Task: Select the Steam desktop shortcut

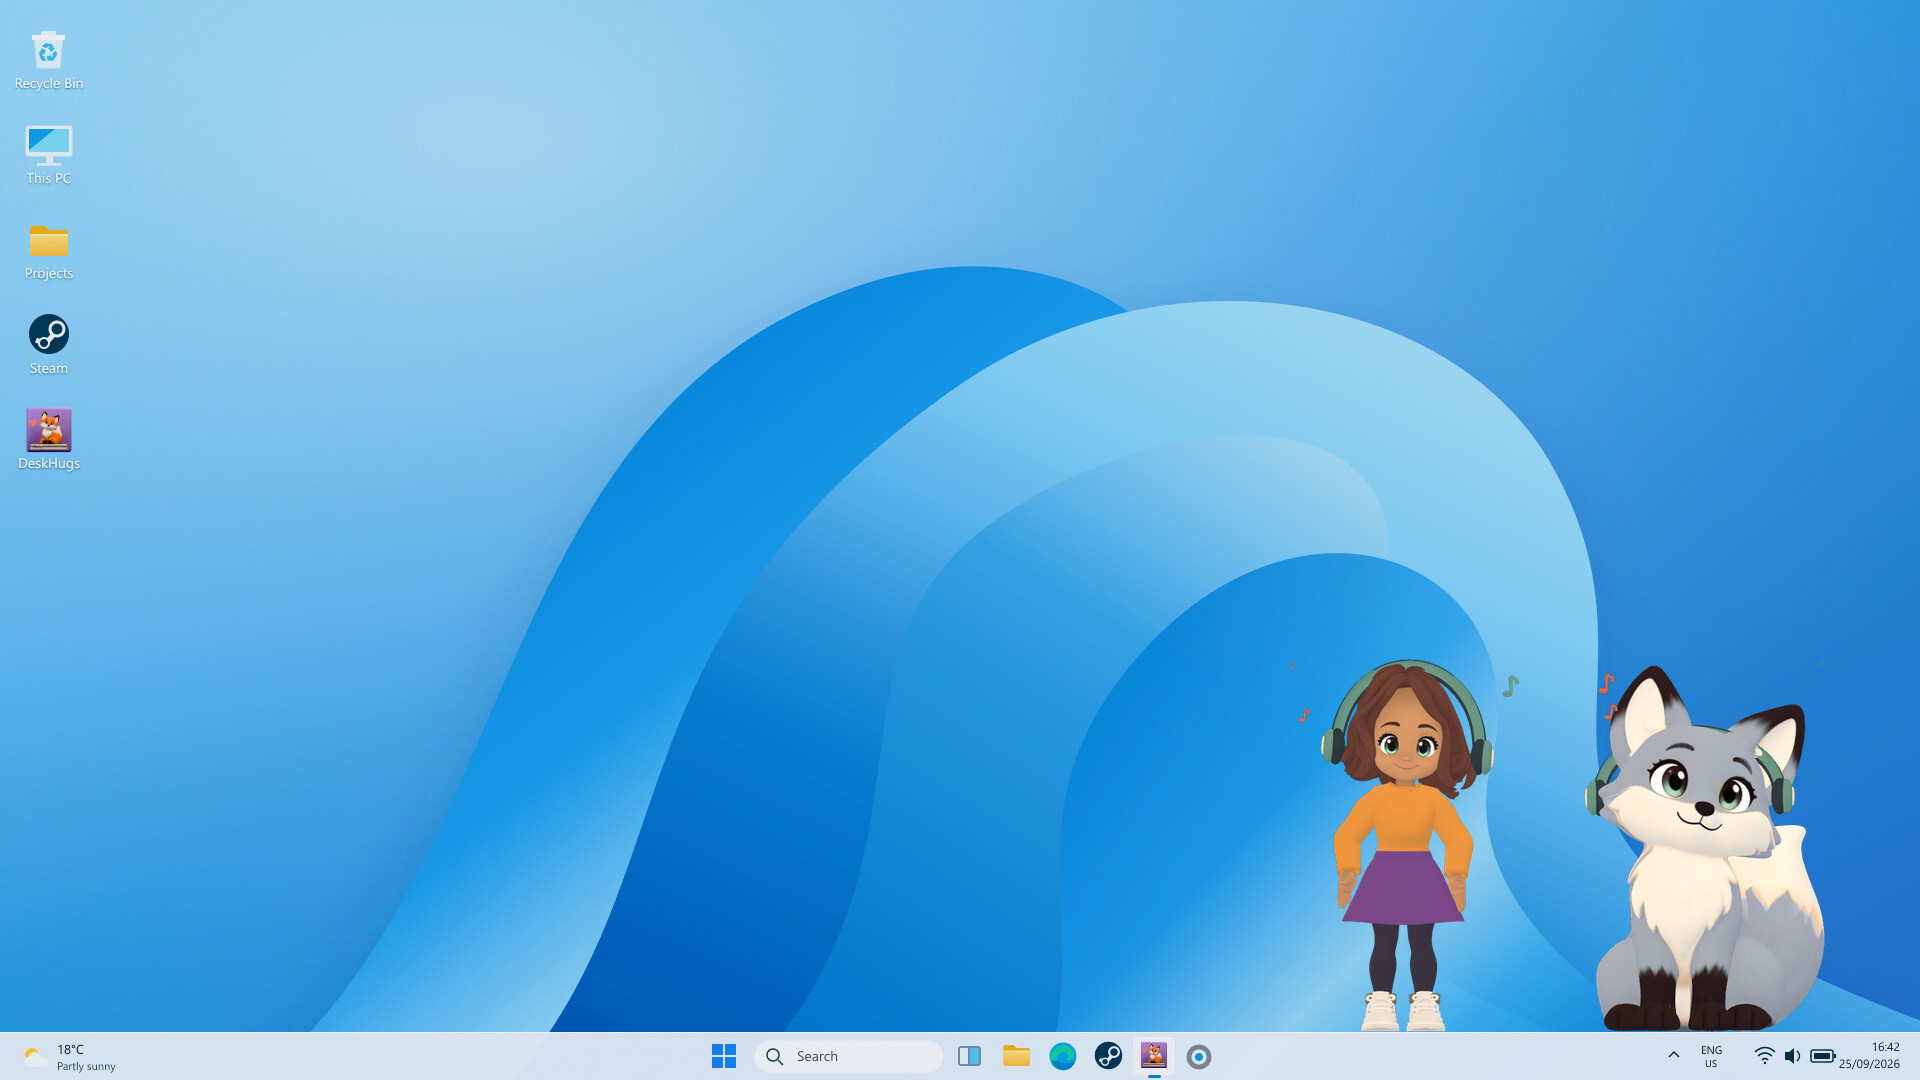Action: pos(48,345)
